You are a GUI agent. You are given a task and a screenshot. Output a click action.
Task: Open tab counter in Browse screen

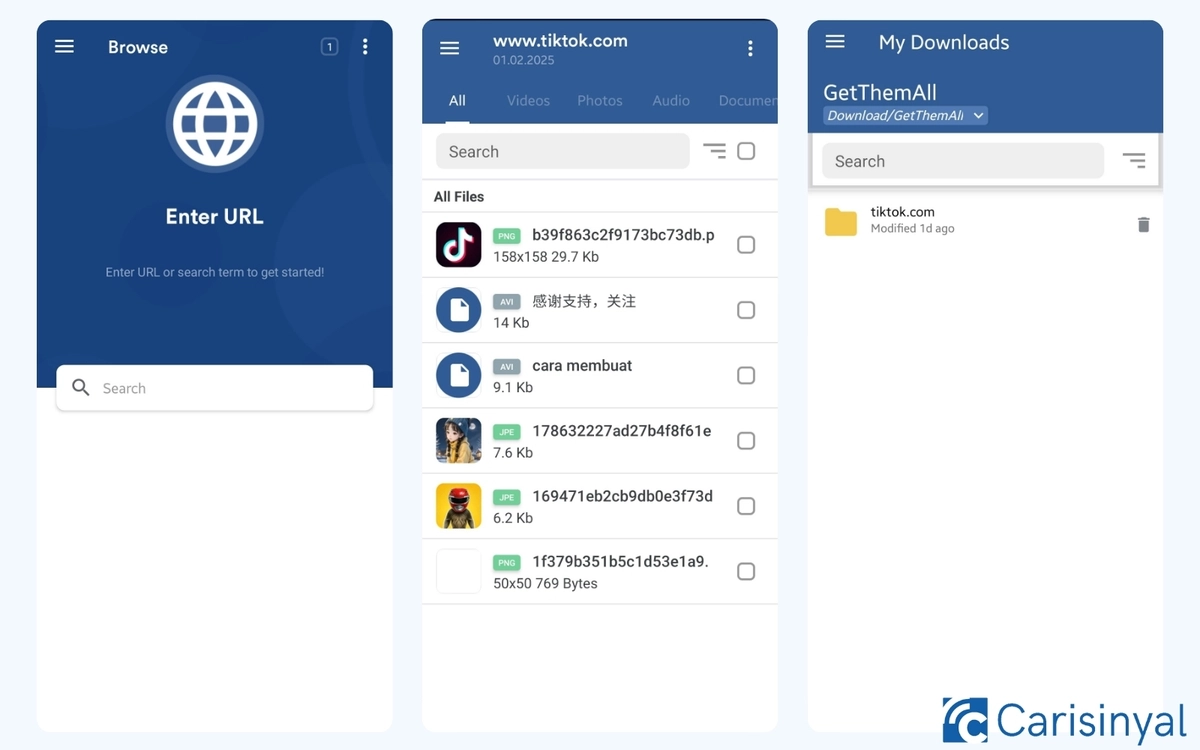pyautogui.click(x=329, y=46)
